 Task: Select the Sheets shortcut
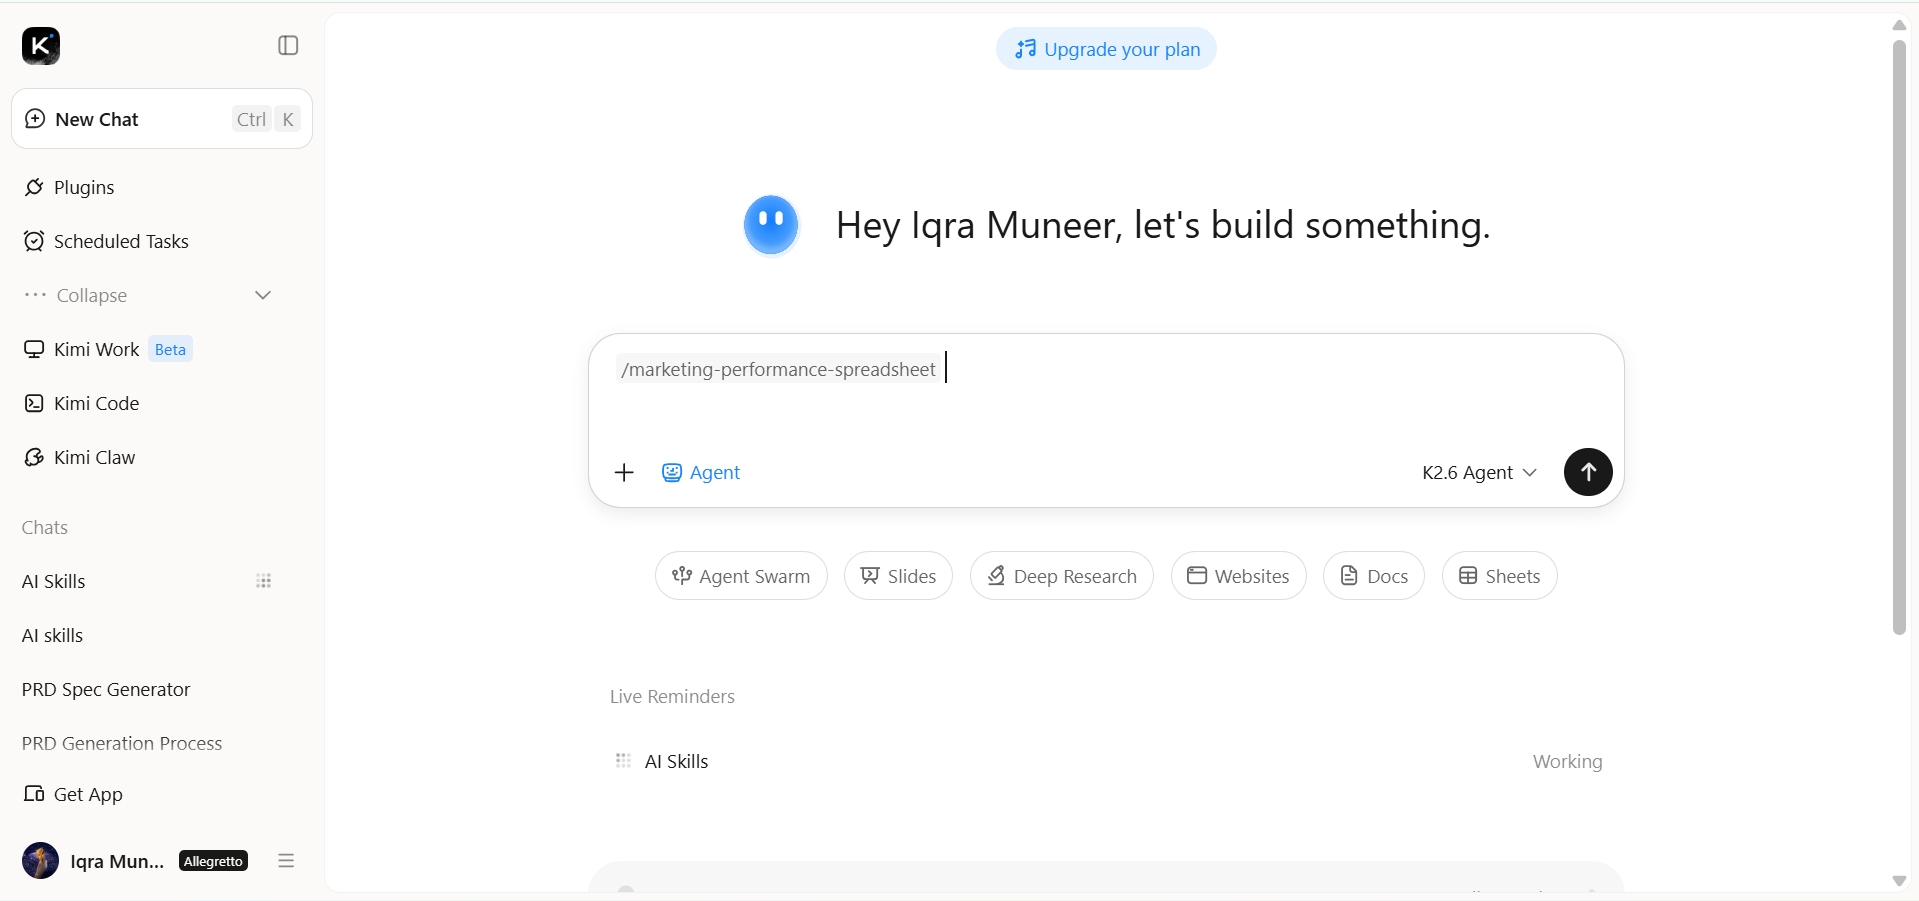click(x=1499, y=576)
